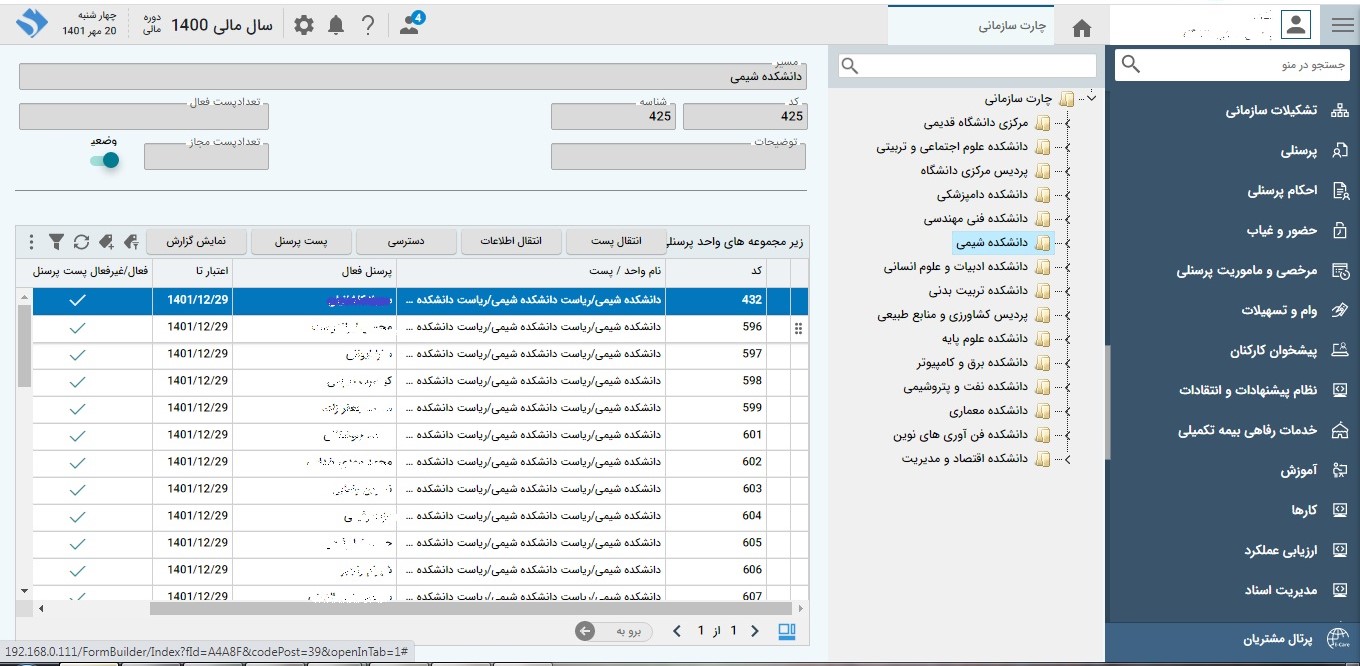Go to the home page icon
This screenshot has width=1360, height=666.
(1081, 28)
